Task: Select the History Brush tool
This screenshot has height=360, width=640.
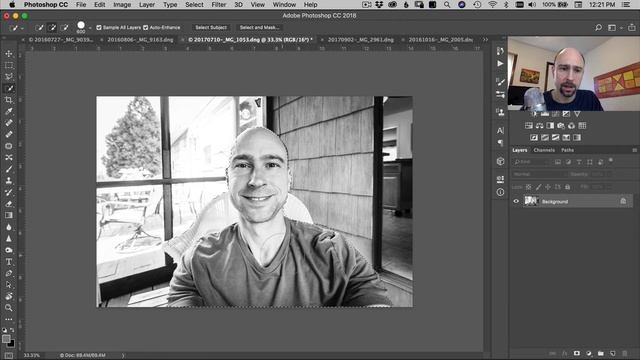Action: tap(9, 192)
